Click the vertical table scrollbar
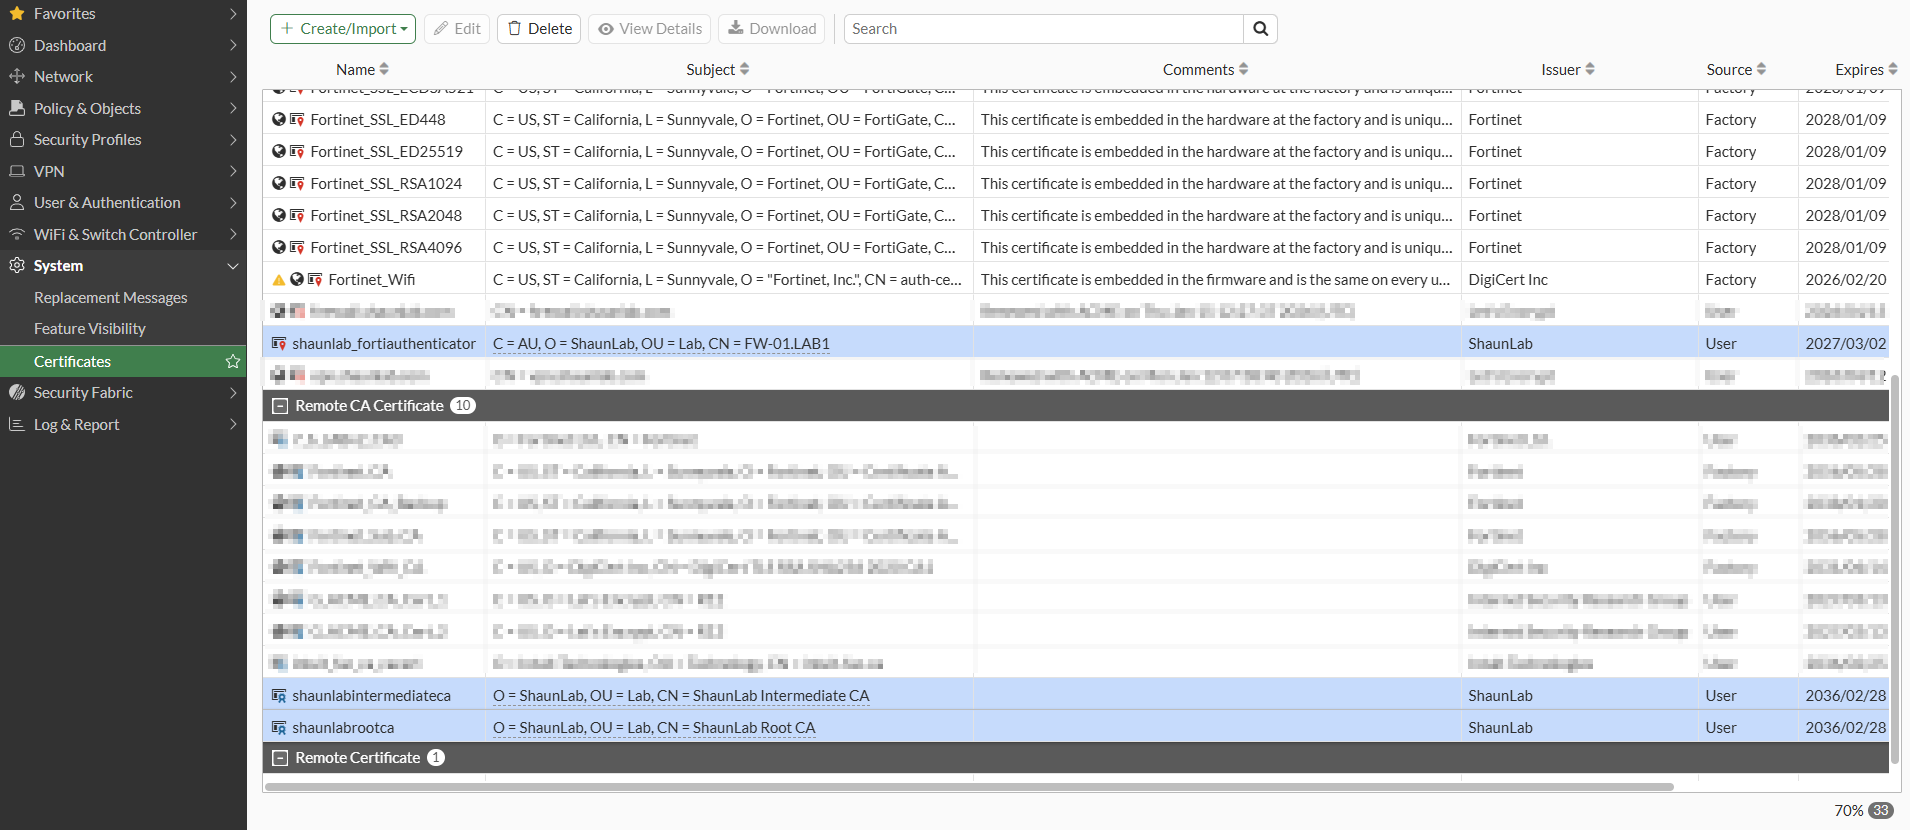 tap(1895, 571)
